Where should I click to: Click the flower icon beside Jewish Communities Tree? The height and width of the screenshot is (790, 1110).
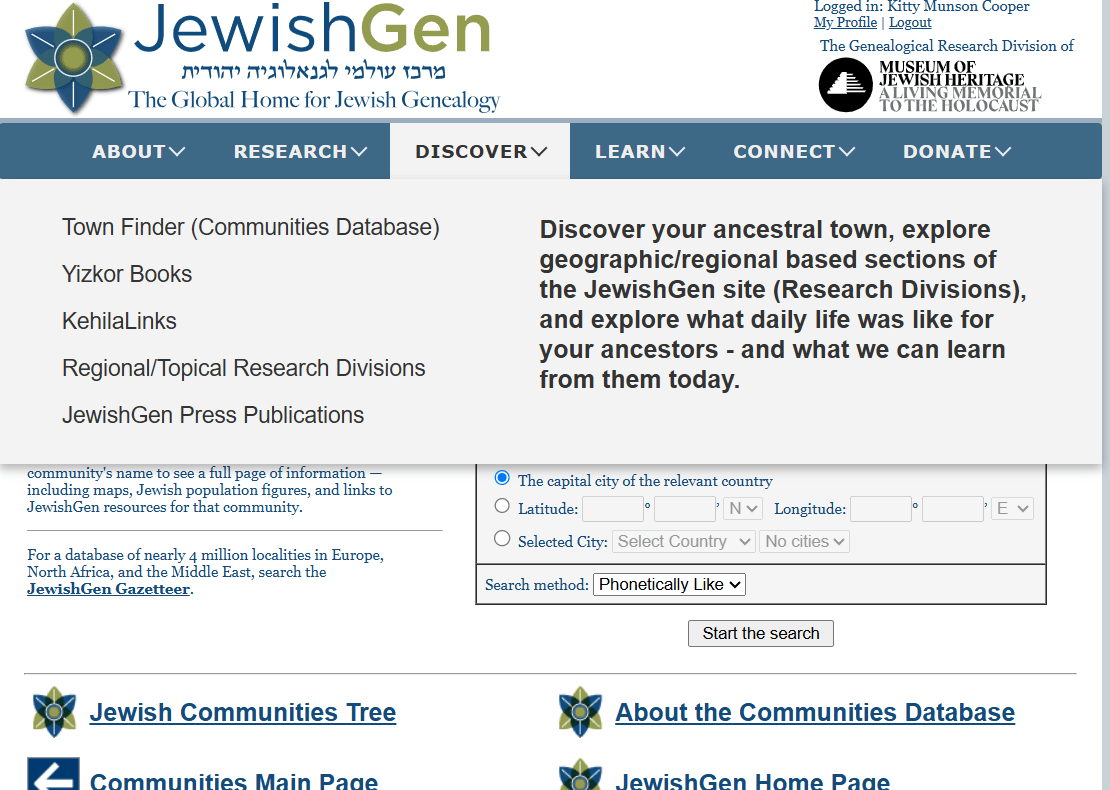coord(55,711)
